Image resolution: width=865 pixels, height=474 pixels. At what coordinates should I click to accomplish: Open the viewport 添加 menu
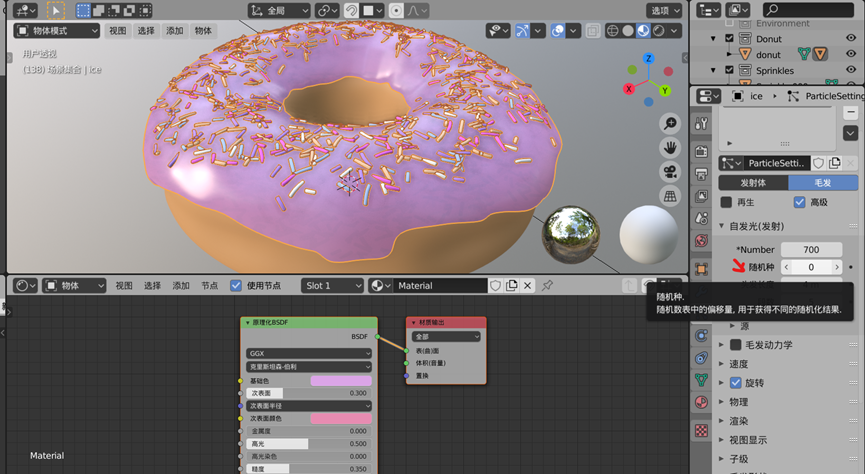175,31
